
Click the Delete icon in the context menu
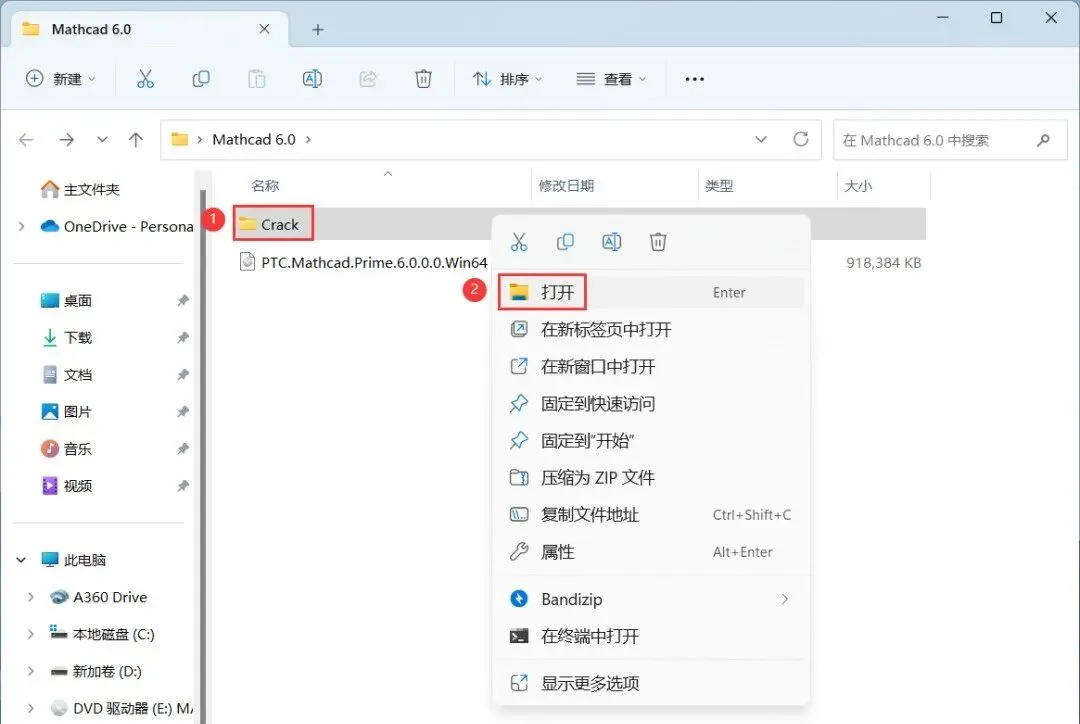click(658, 242)
